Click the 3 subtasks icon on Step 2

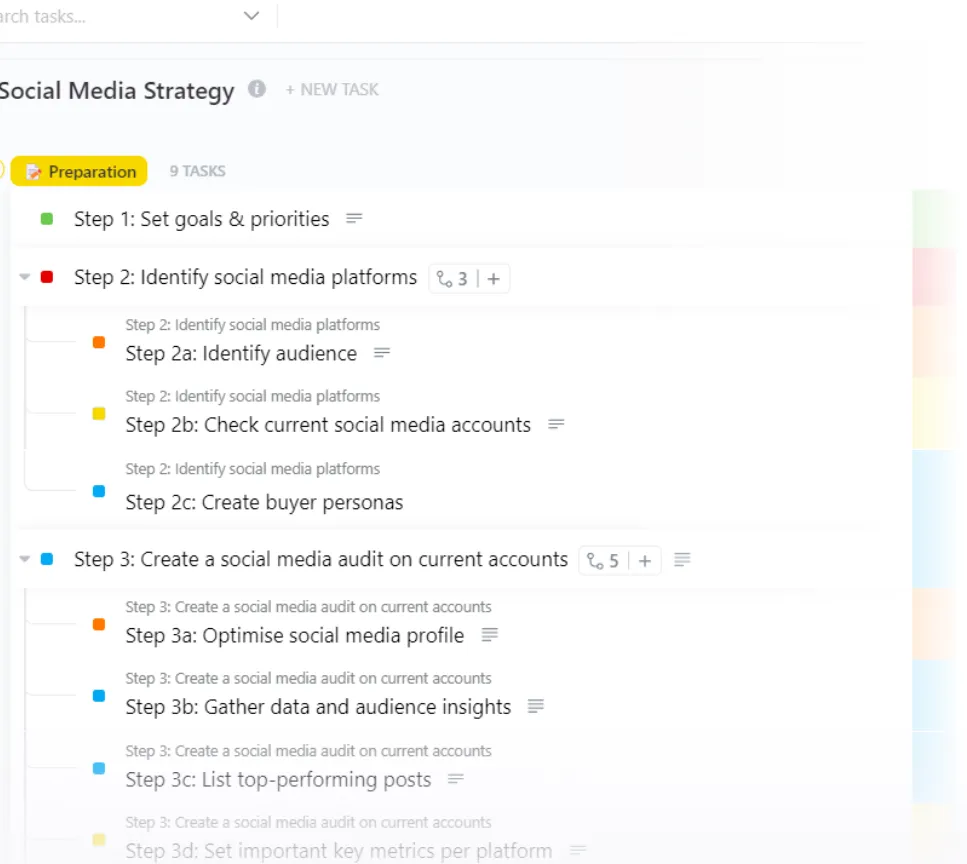point(452,279)
